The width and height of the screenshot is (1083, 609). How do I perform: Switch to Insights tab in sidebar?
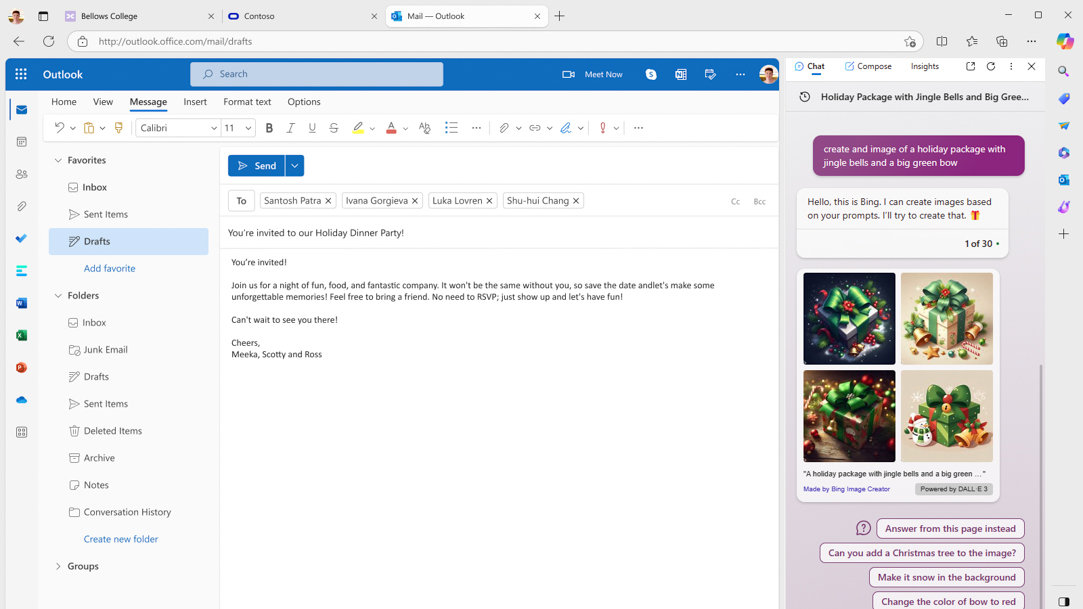tap(925, 66)
